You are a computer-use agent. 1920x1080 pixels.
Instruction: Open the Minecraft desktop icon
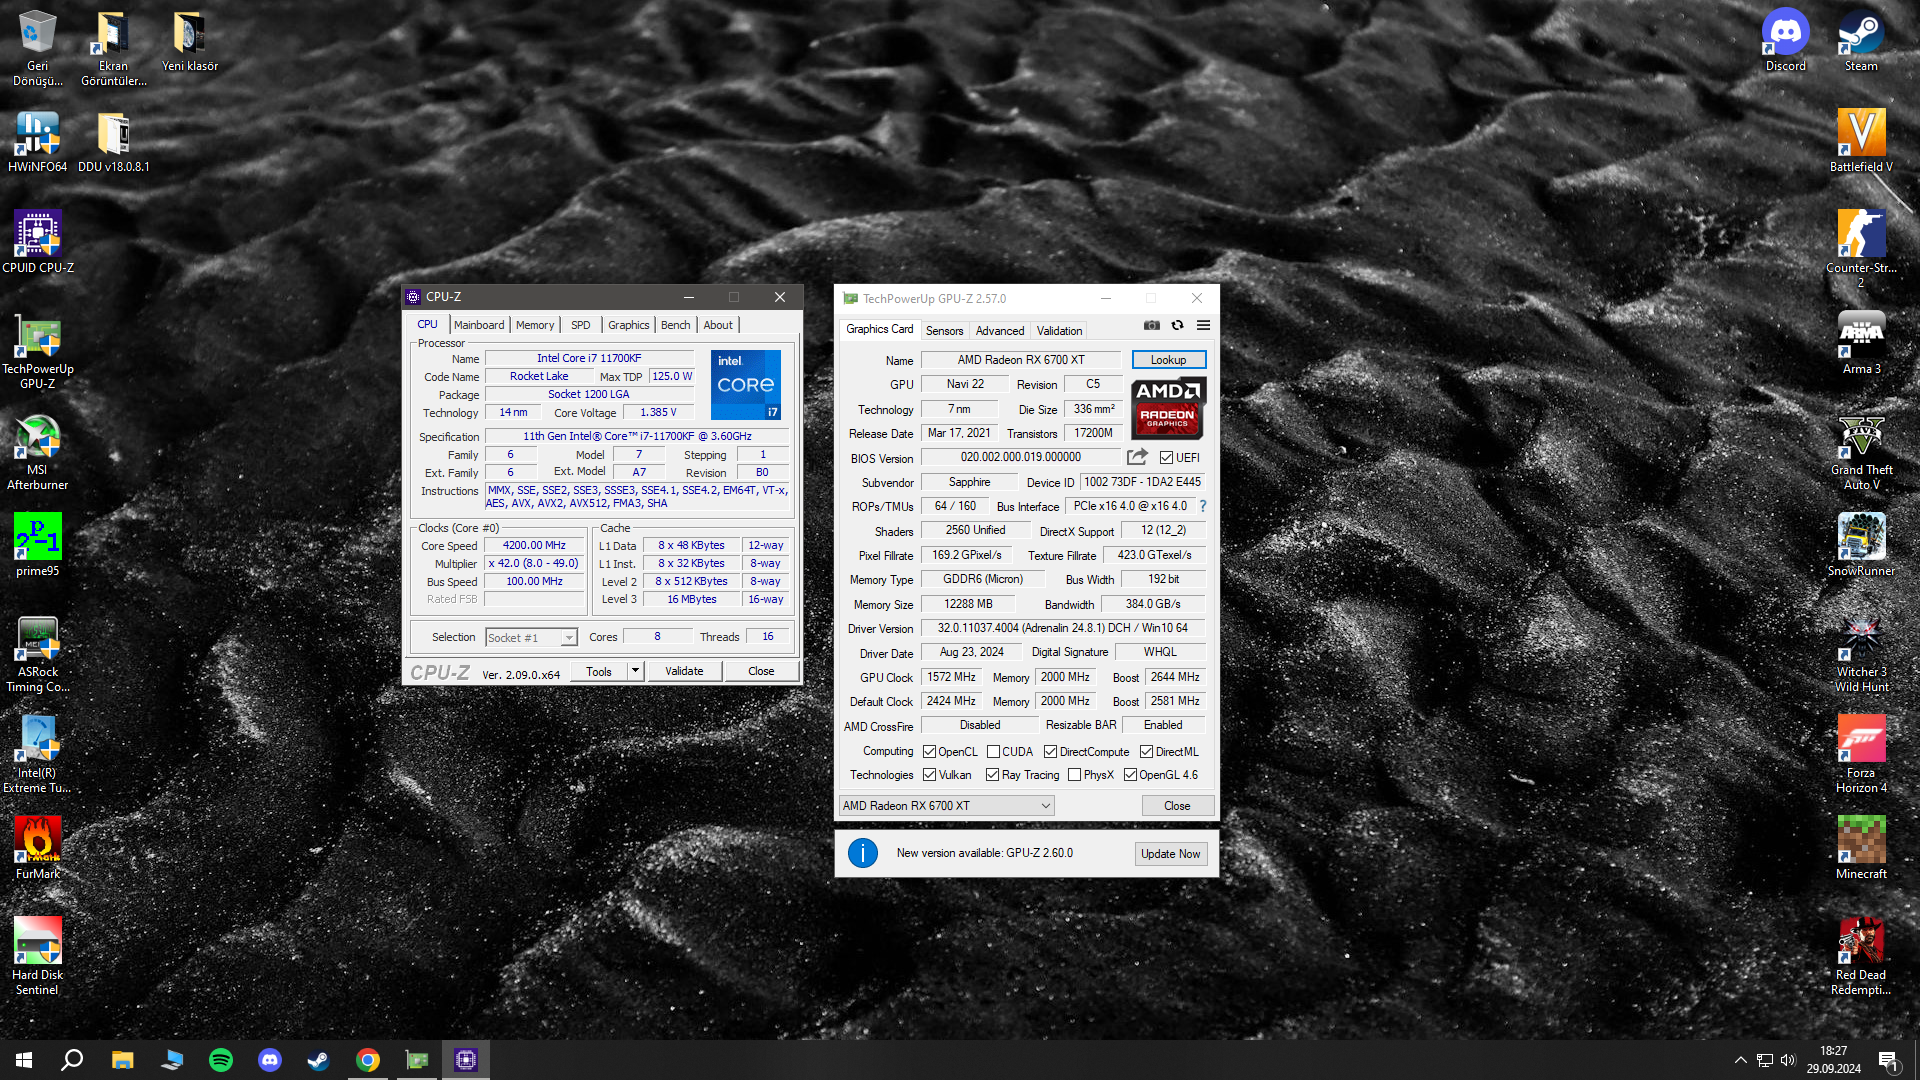tap(1861, 848)
